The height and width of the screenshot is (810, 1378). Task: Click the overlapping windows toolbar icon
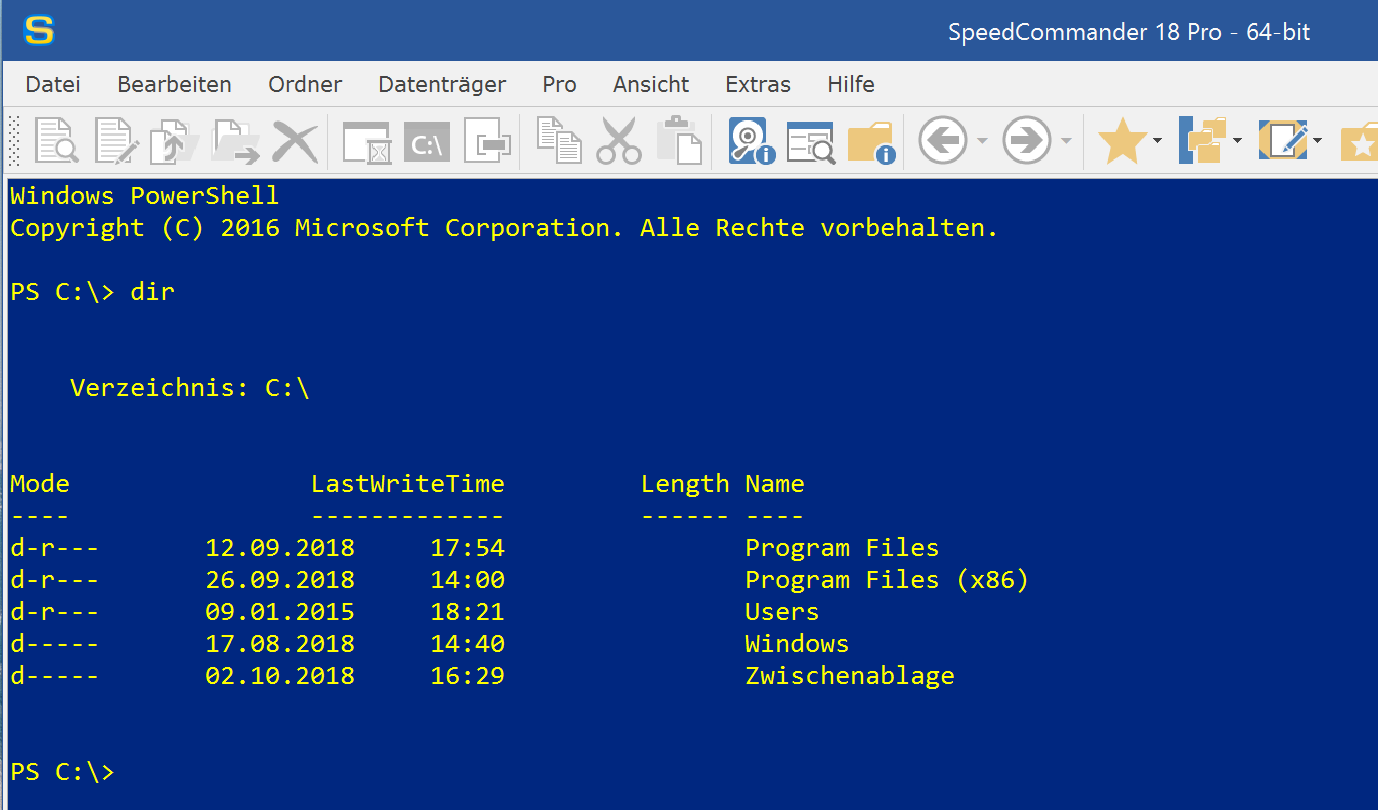coord(488,142)
